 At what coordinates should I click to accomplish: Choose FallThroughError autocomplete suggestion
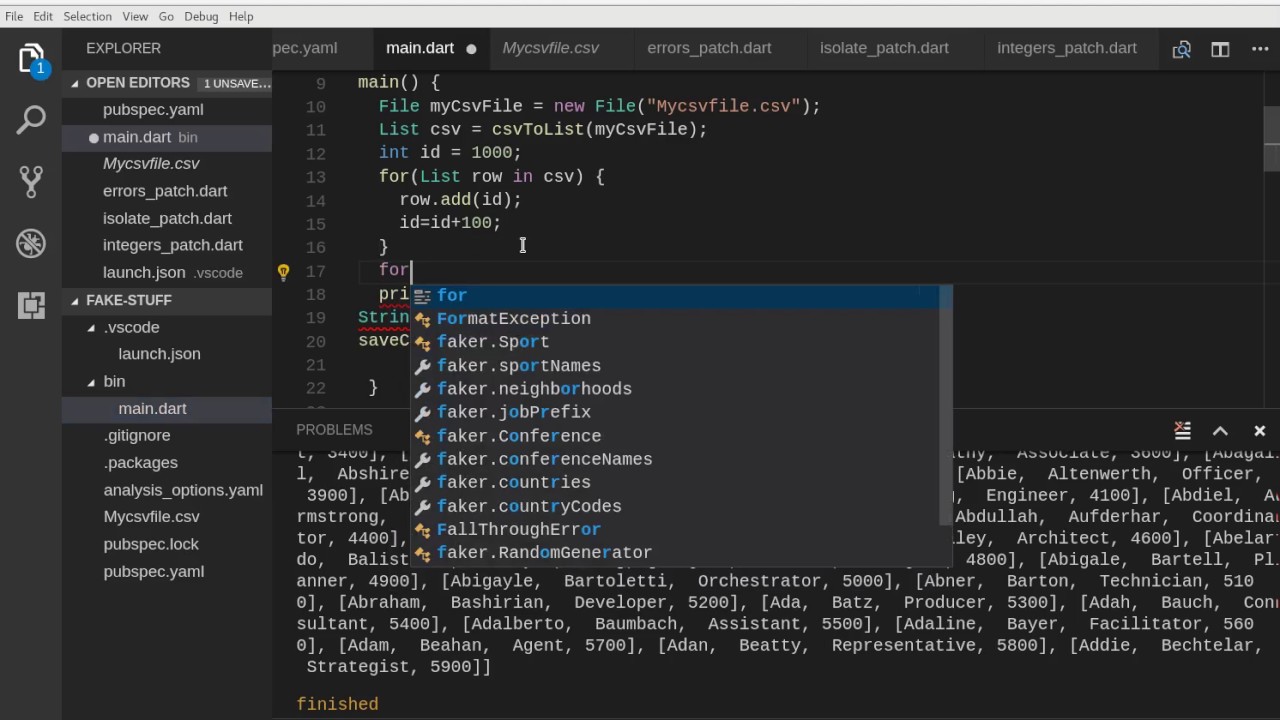pos(675,529)
